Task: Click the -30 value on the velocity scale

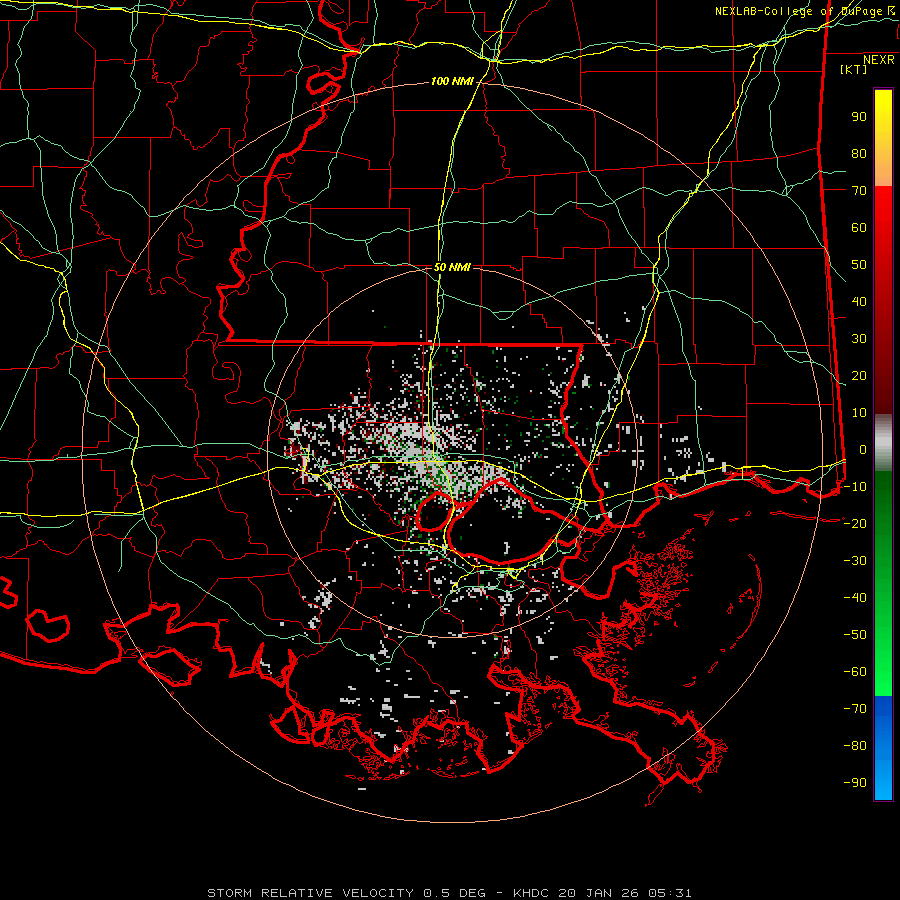Action: (x=855, y=561)
